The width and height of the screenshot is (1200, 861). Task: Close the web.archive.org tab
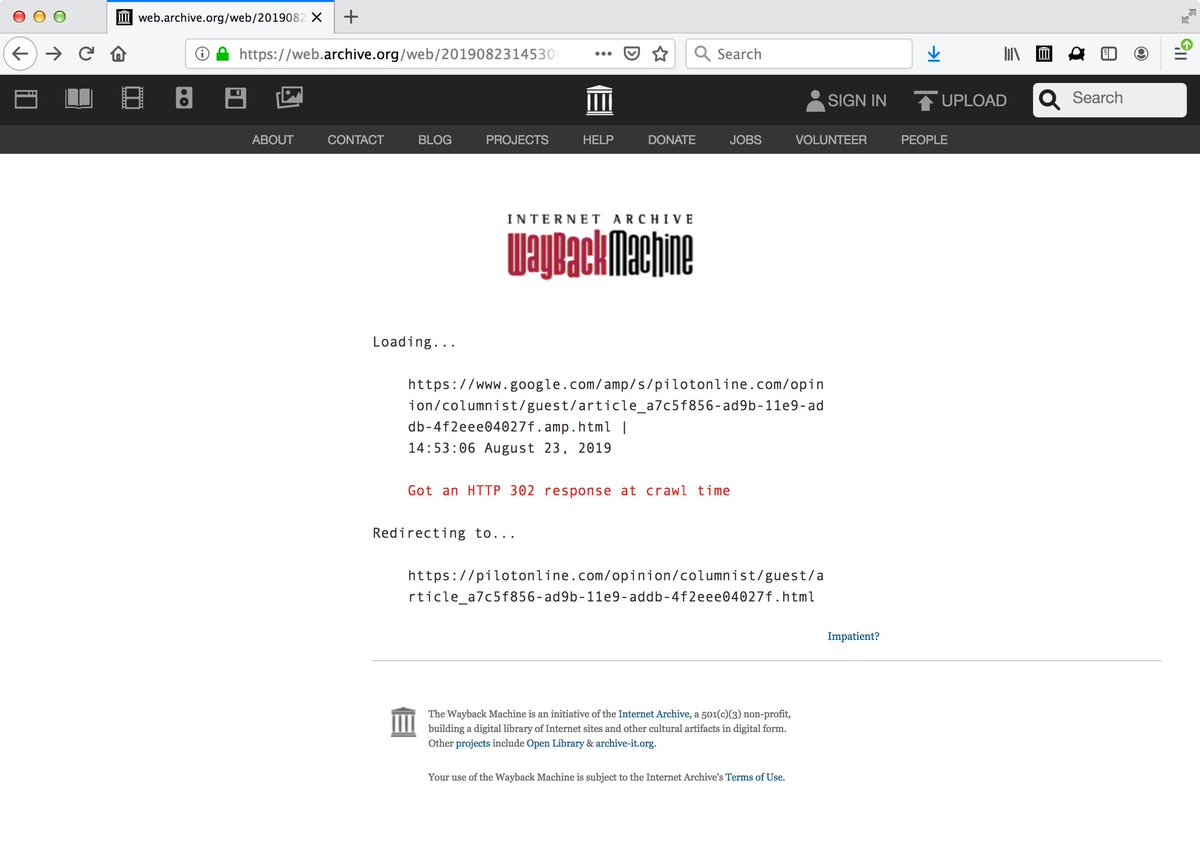point(316,17)
